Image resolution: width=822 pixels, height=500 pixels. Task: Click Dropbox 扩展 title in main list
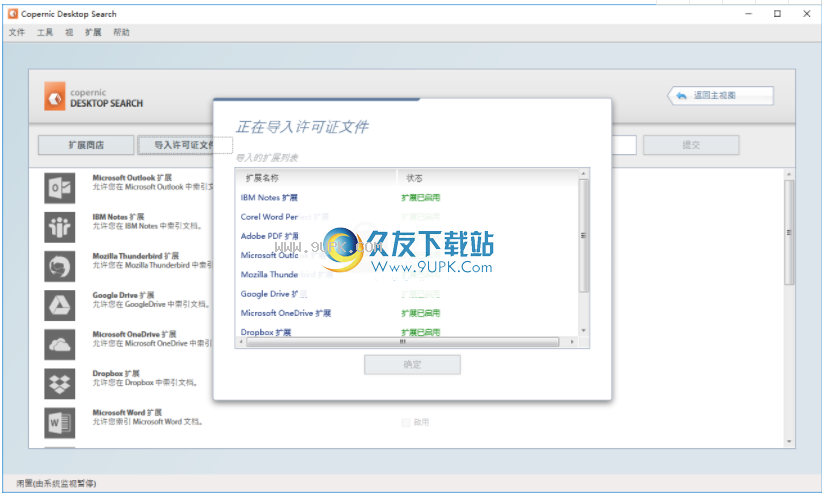point(116,373)
